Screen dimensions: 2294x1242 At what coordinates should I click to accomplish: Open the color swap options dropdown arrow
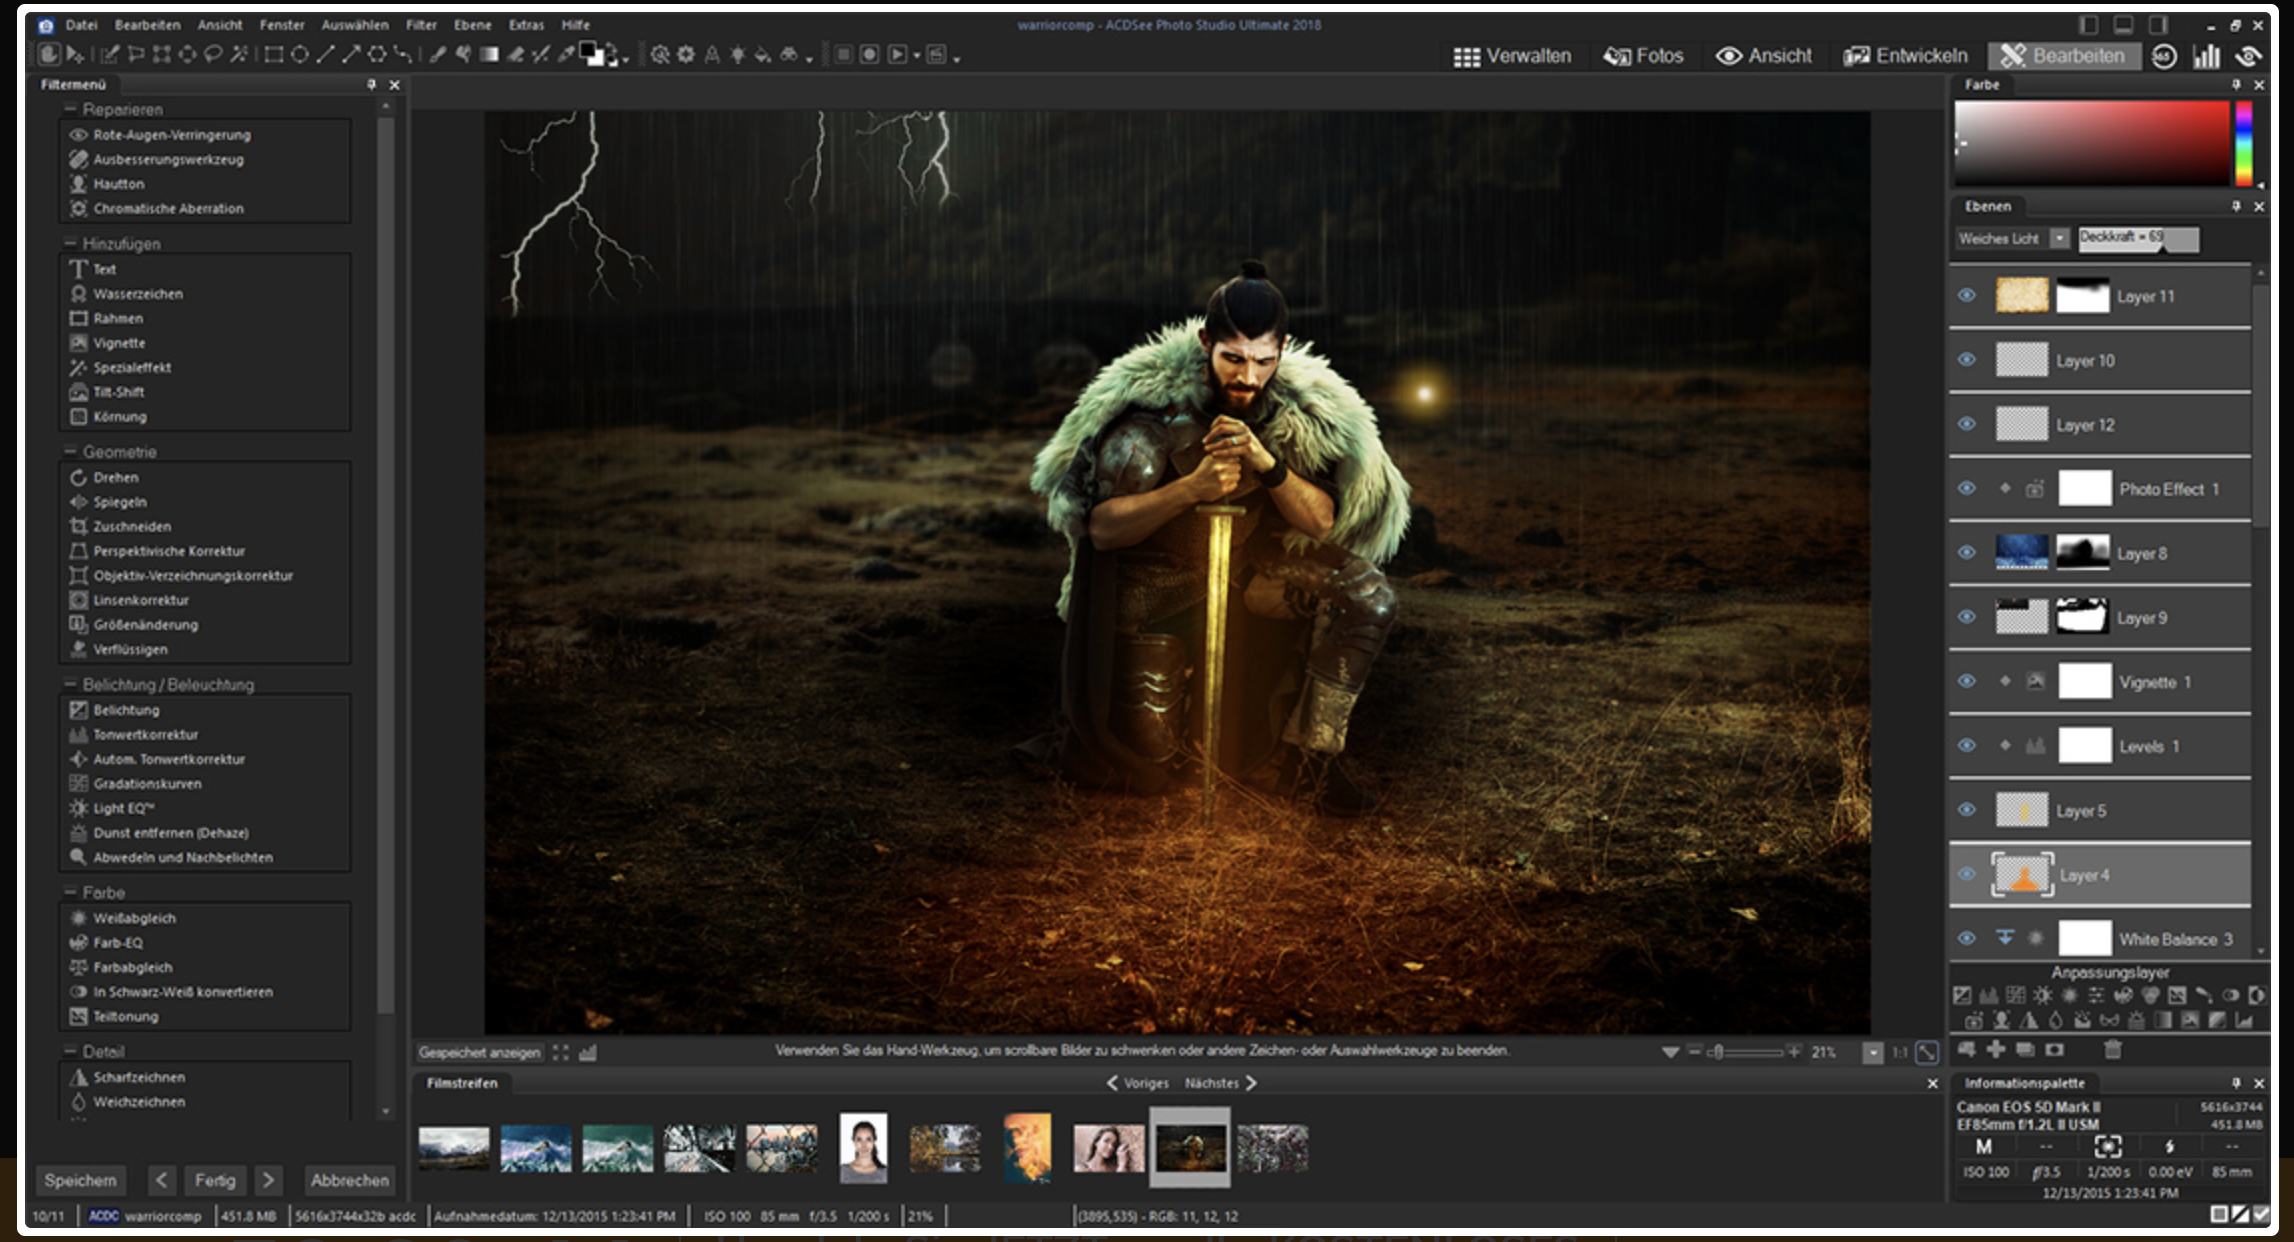[626, 60]
